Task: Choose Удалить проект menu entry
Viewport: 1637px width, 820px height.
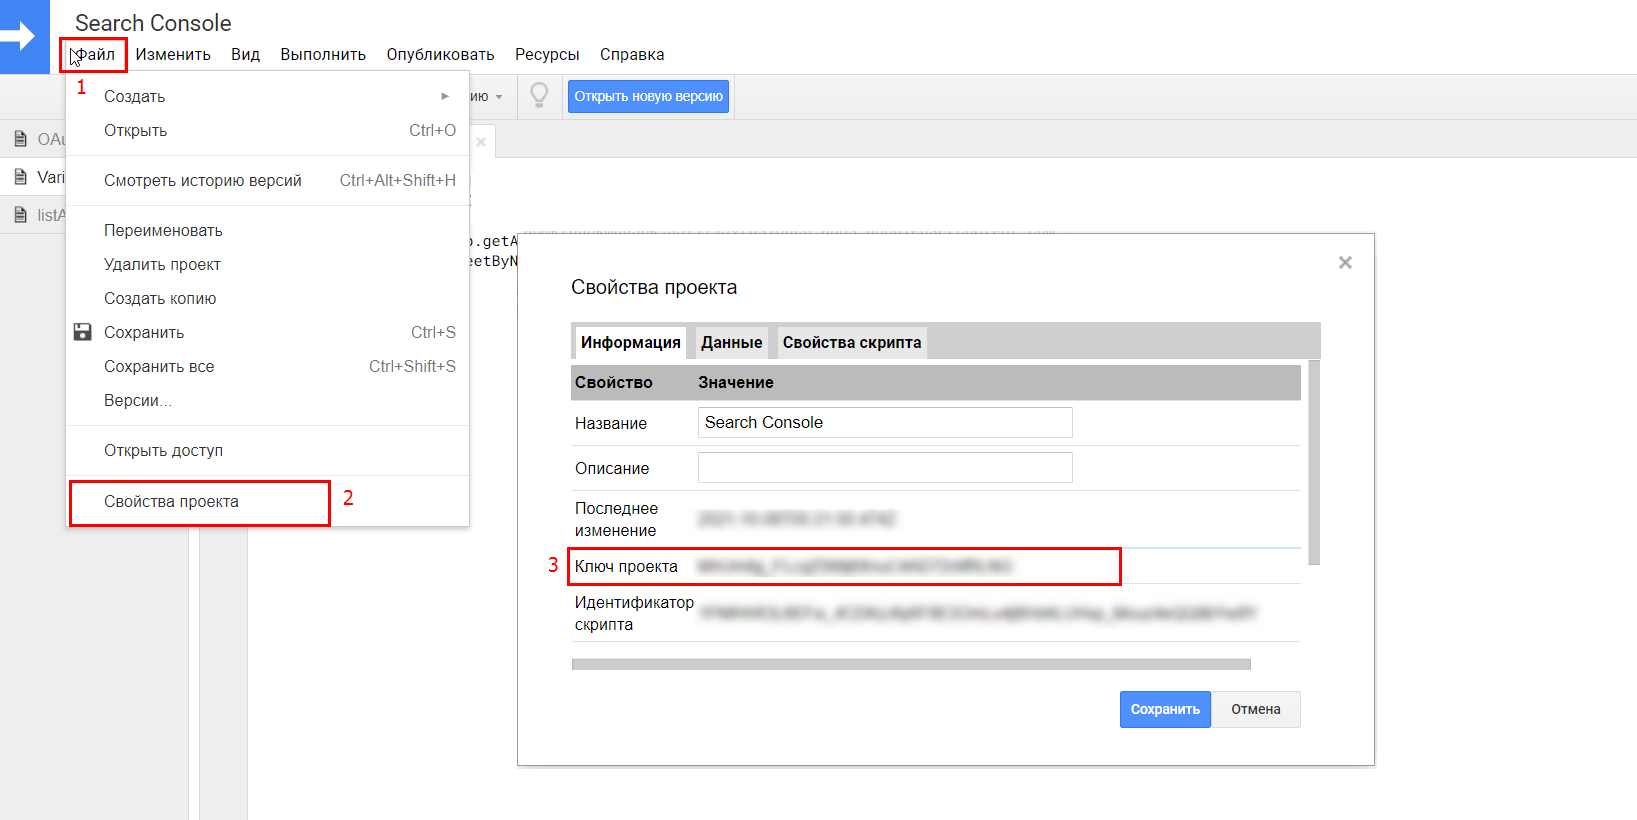Action: coord(268,264)
